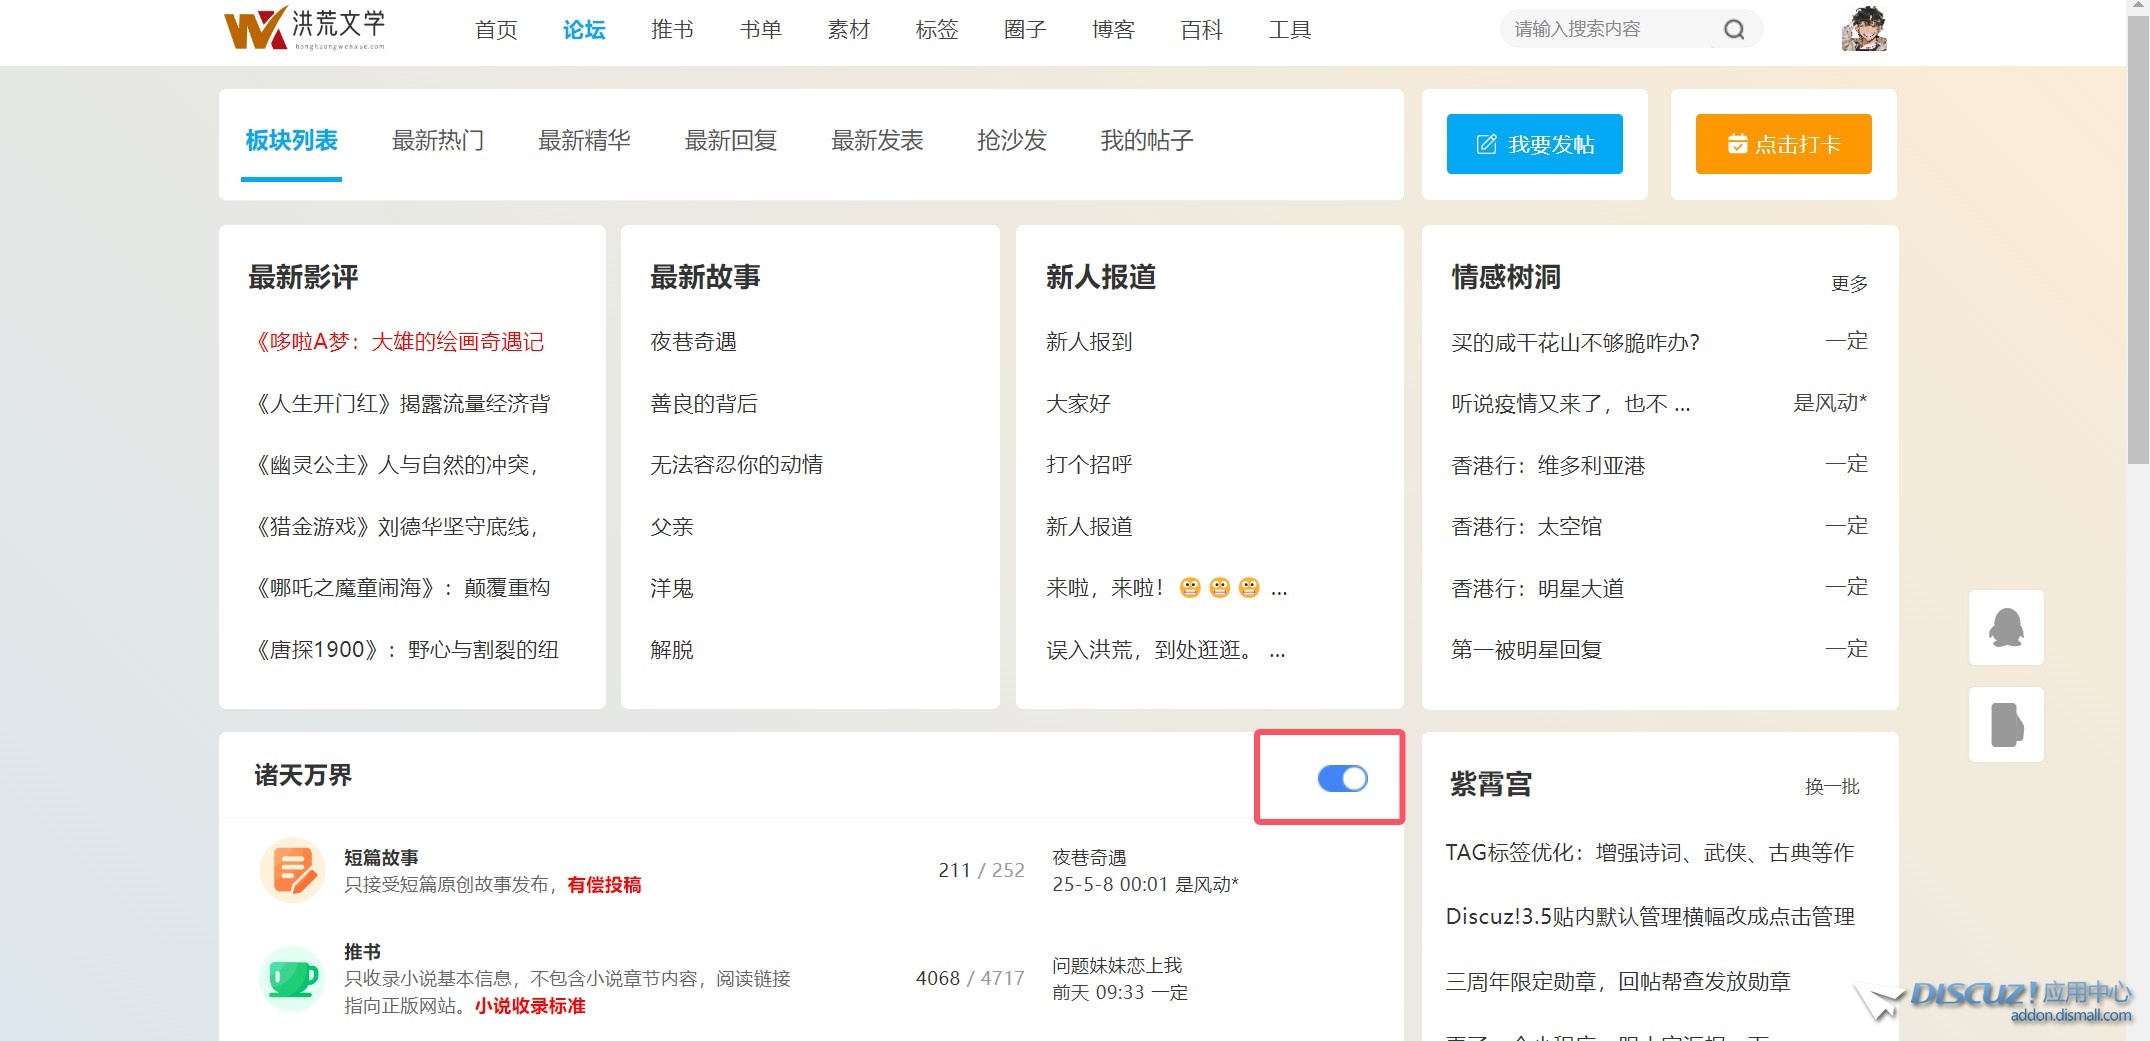This screenshot has width=2150, height=1041.
Task: Open the QQ contact floating icon
Action: click(x=2005, y=628)
